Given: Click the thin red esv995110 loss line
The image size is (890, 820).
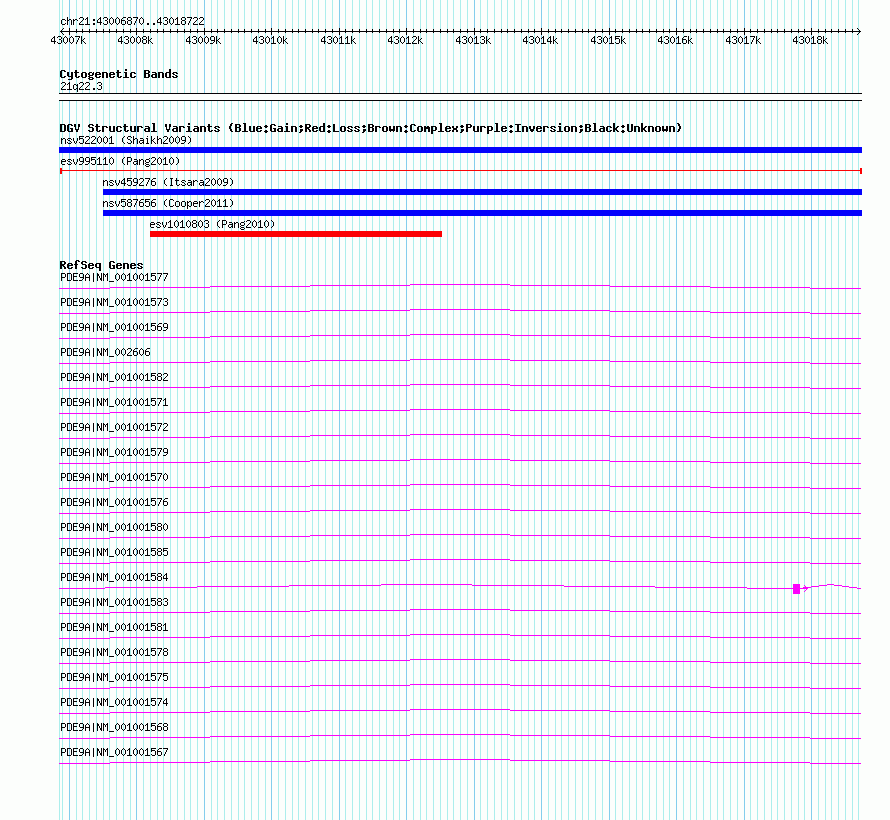Looking at the screenshot, I should click(460, 171).
